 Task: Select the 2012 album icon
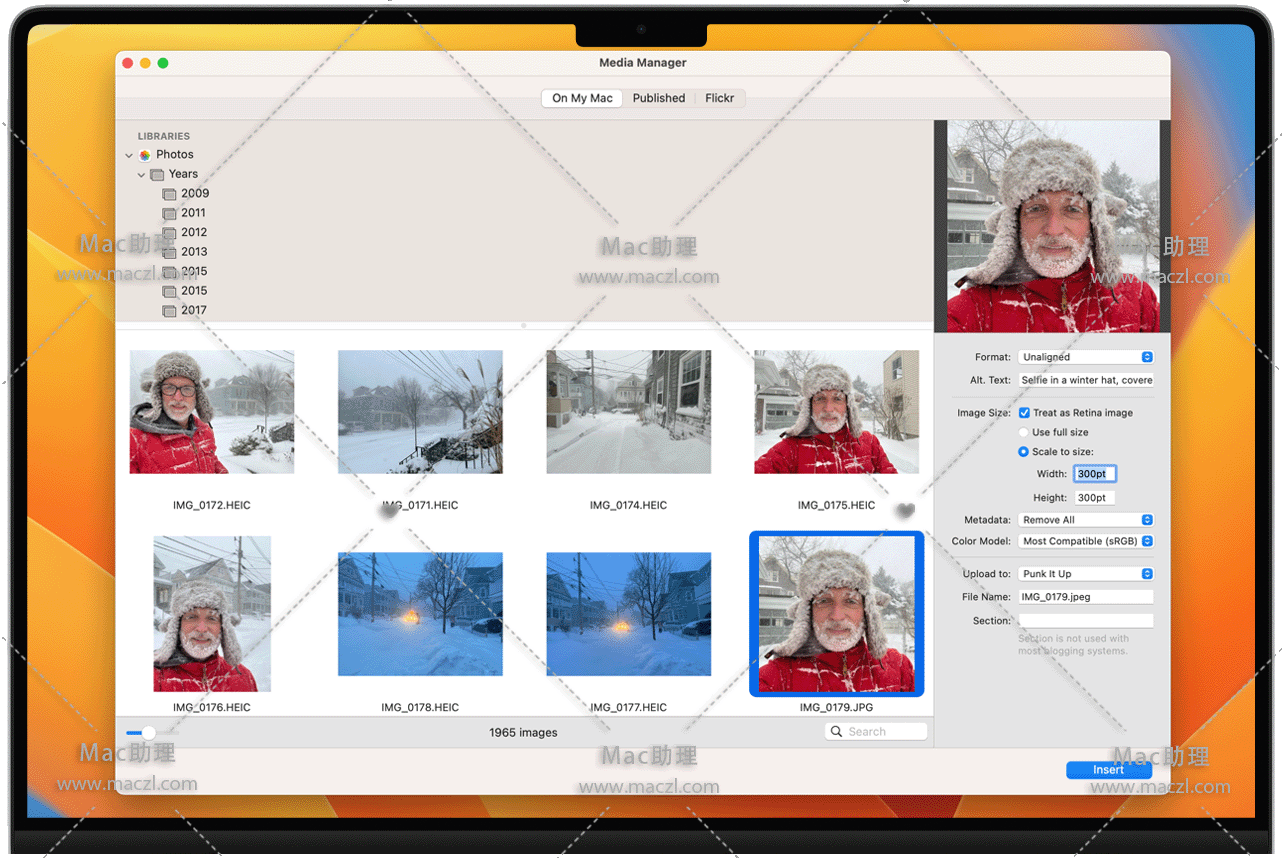[x=169, y=233]
